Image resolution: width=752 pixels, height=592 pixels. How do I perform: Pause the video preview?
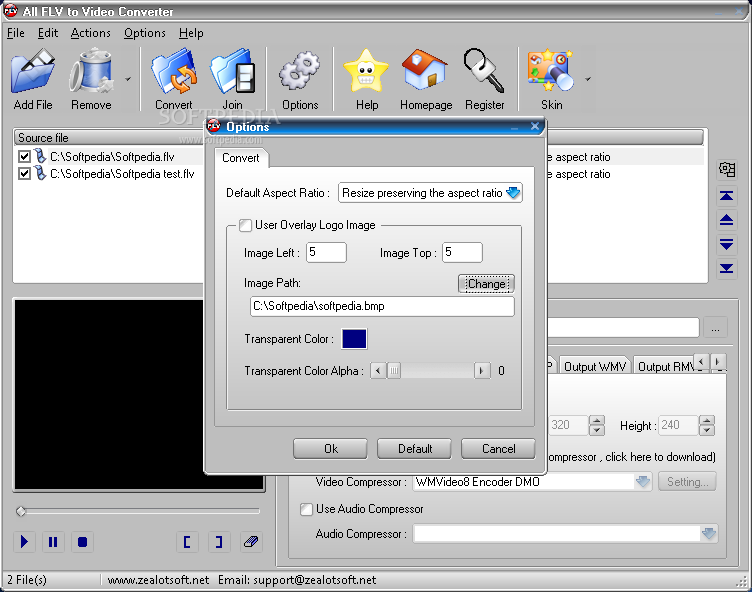(53, 542)
